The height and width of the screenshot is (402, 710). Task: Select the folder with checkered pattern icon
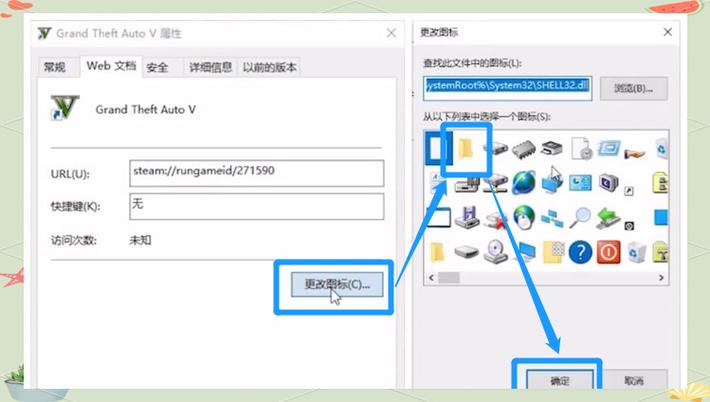pos(553,252)
